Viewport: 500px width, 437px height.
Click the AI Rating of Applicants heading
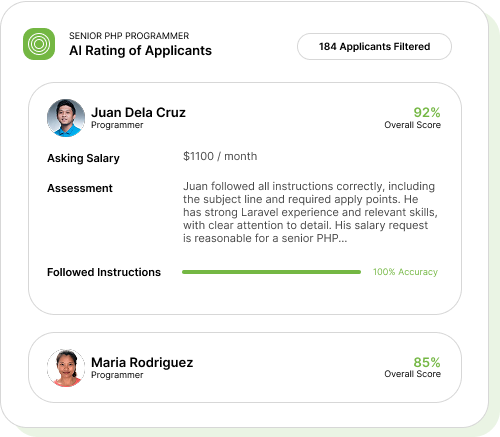tap(140, 51)
